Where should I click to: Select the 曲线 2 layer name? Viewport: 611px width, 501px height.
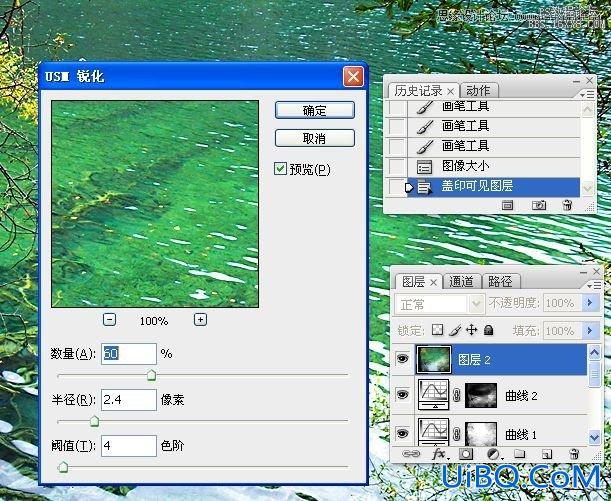pyautogui.click(x=521, y=396)
